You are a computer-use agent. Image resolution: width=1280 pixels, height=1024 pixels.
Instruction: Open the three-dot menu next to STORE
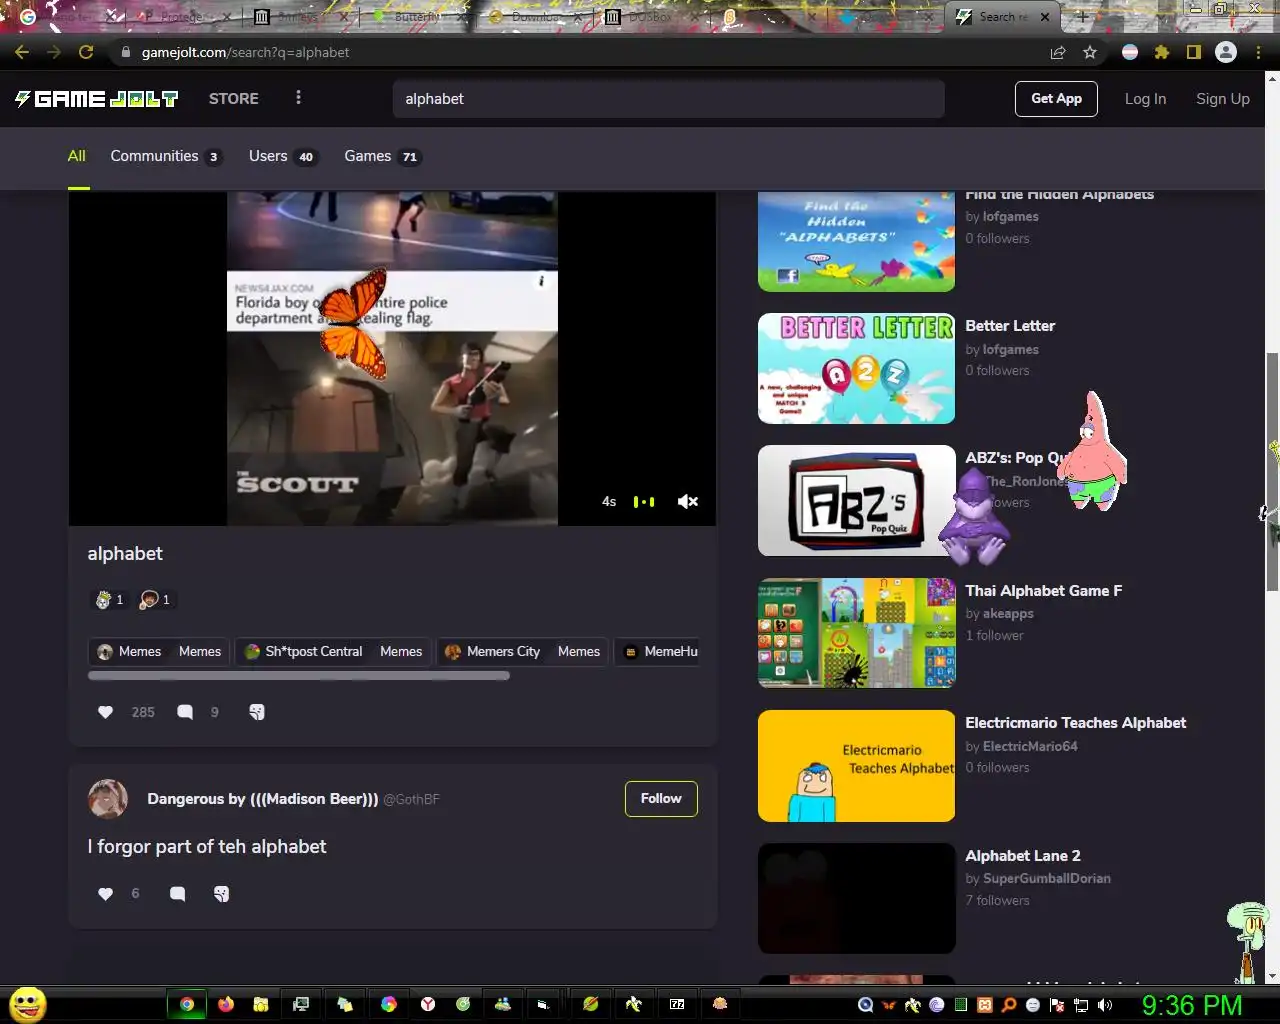[298, 98]
